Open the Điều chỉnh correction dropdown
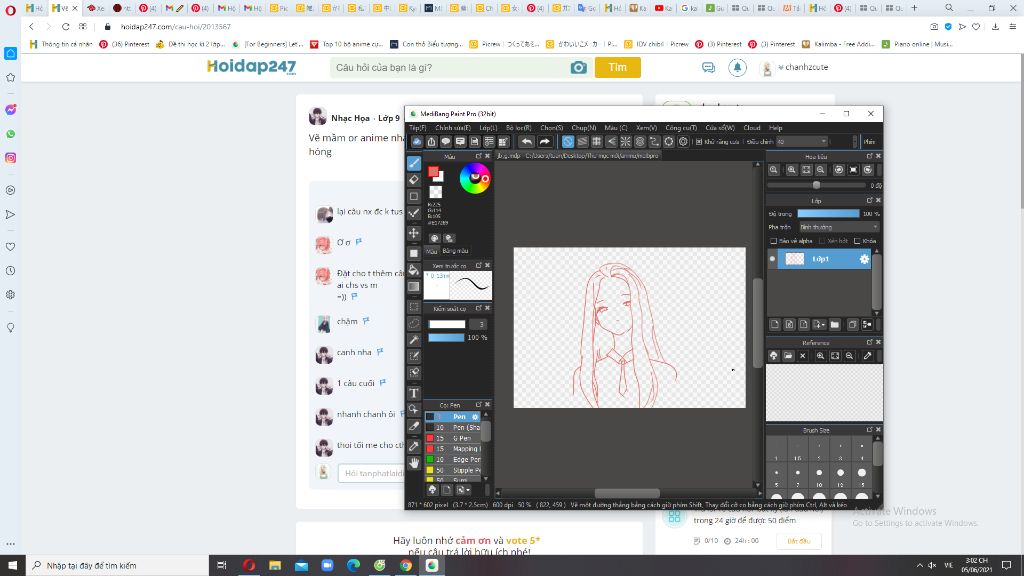1024x576 pixels. click(x=801, y=142)
